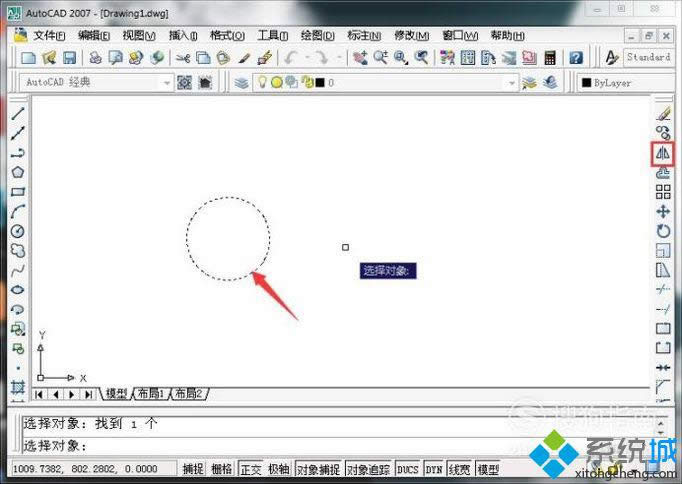Select the Revision Cloud tool

click(x=18, y=250)
